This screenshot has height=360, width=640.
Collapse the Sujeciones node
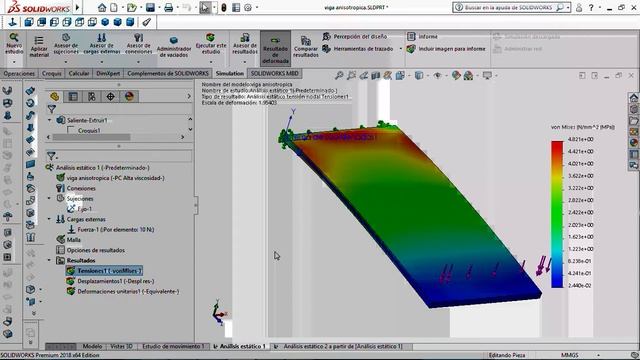(x=49, y=198)
